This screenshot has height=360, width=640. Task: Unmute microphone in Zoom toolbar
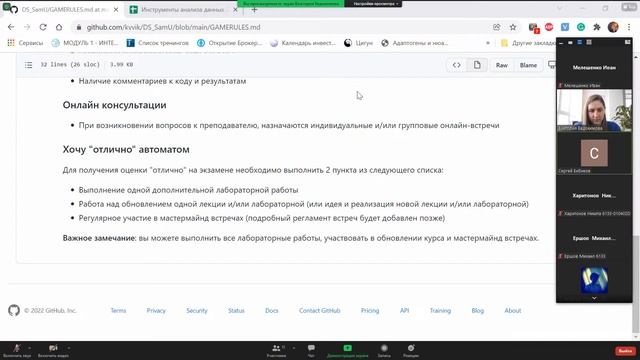point(17,351)
